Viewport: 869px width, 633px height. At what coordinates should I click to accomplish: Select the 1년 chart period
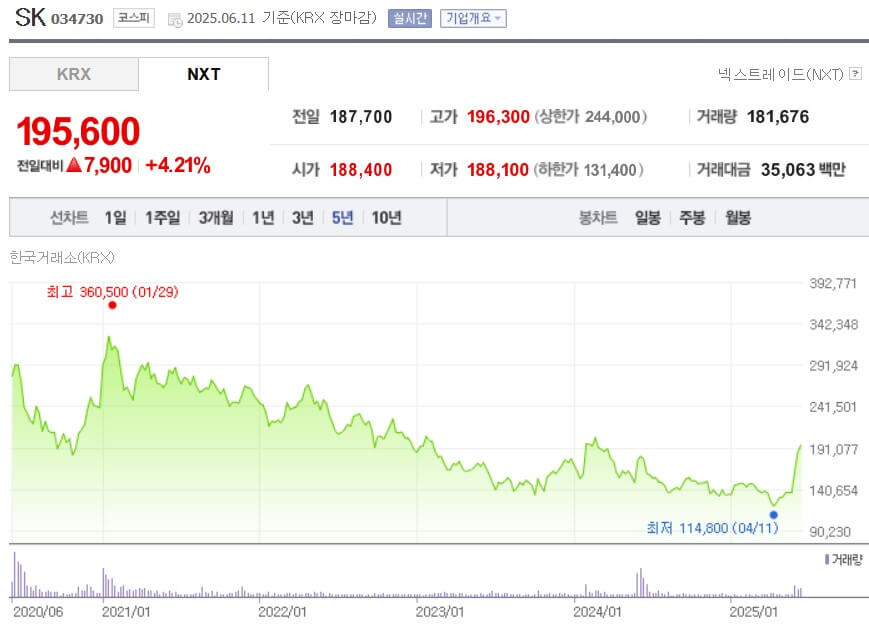[x=260, y=217]
